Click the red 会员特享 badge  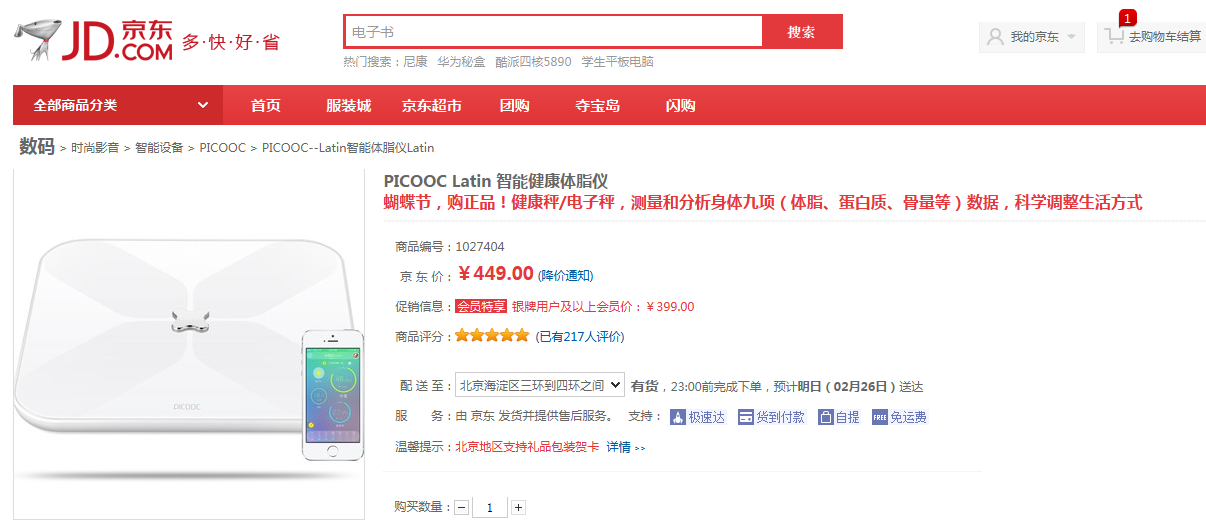click(x=481, y=307)
